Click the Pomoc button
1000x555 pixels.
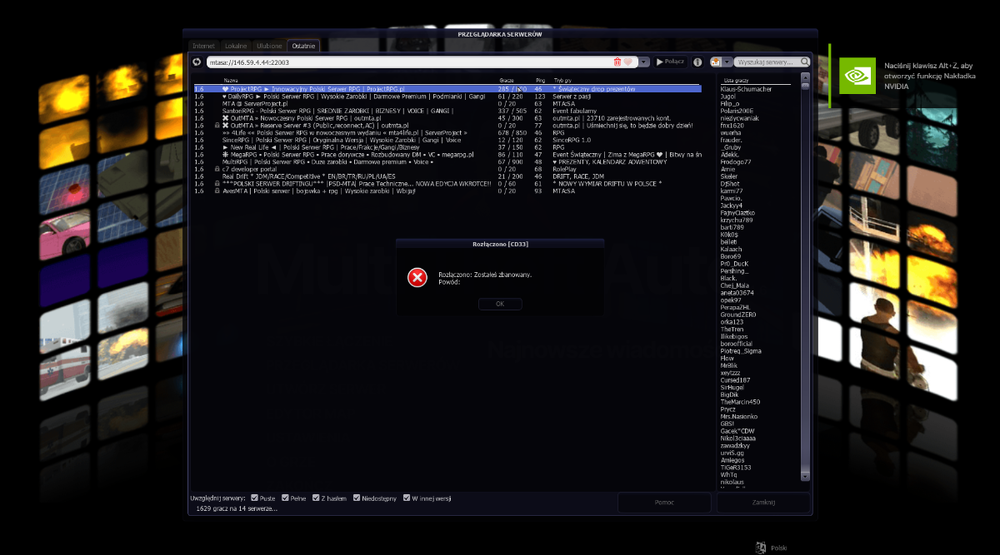(664, 502)
